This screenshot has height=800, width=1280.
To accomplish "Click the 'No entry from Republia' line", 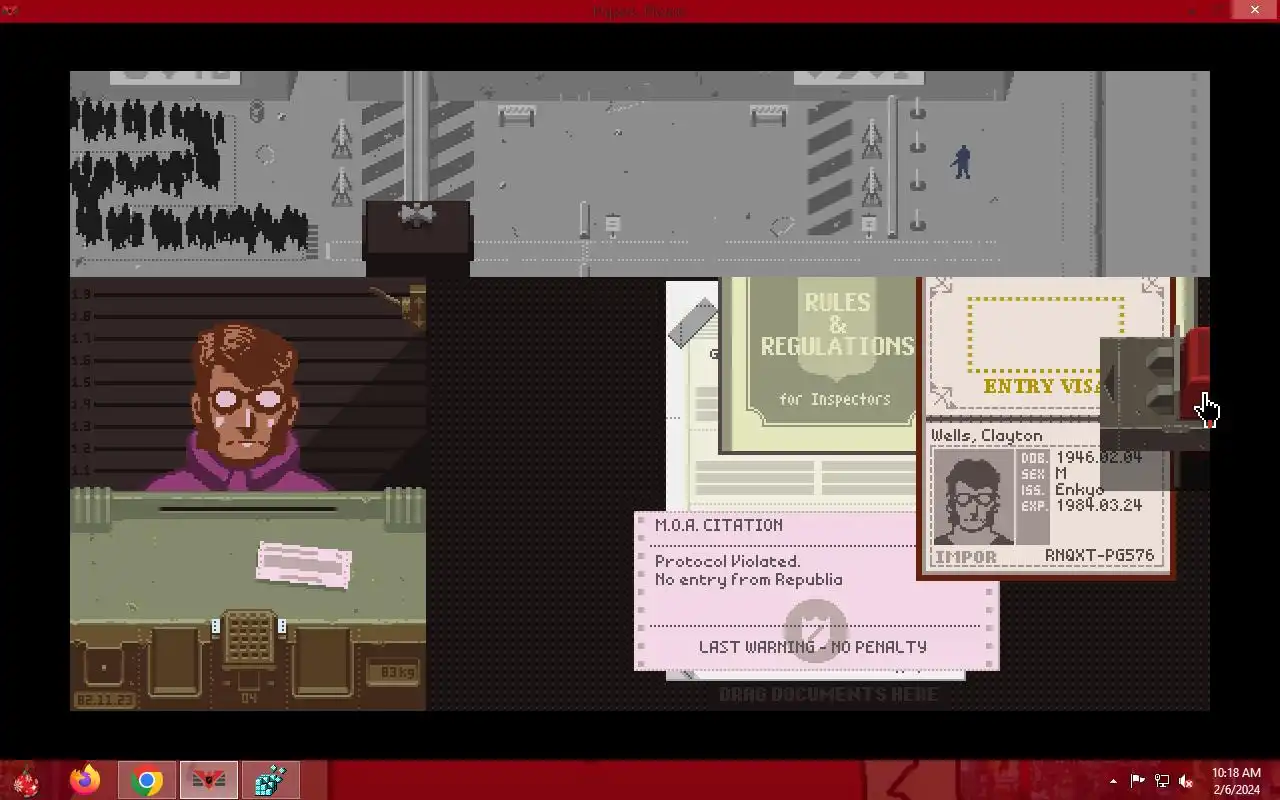I will point(748,580).
